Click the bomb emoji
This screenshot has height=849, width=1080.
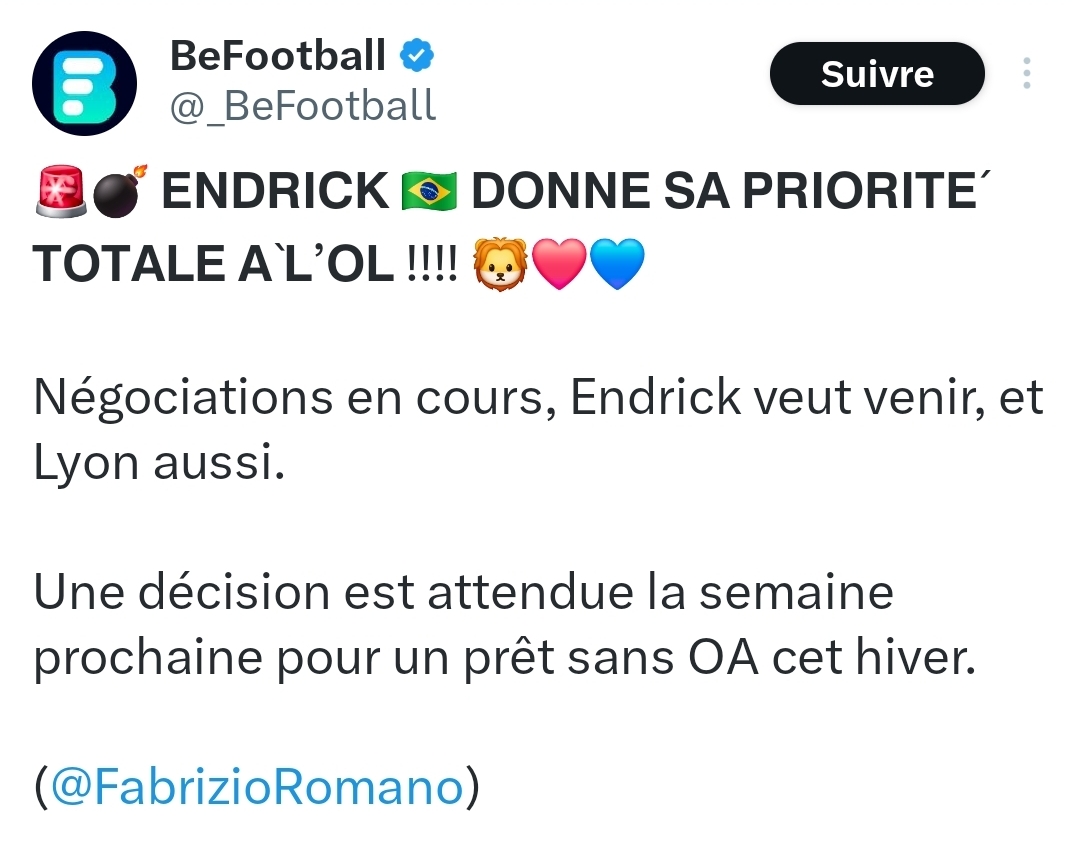pos(119,191)
